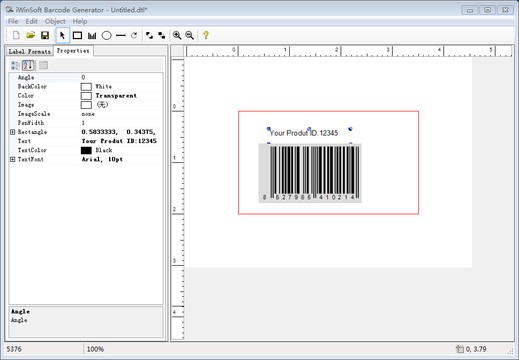Switch property grid to categorized view
Viewport: 519px width, 360px height.
pos(15,65)
